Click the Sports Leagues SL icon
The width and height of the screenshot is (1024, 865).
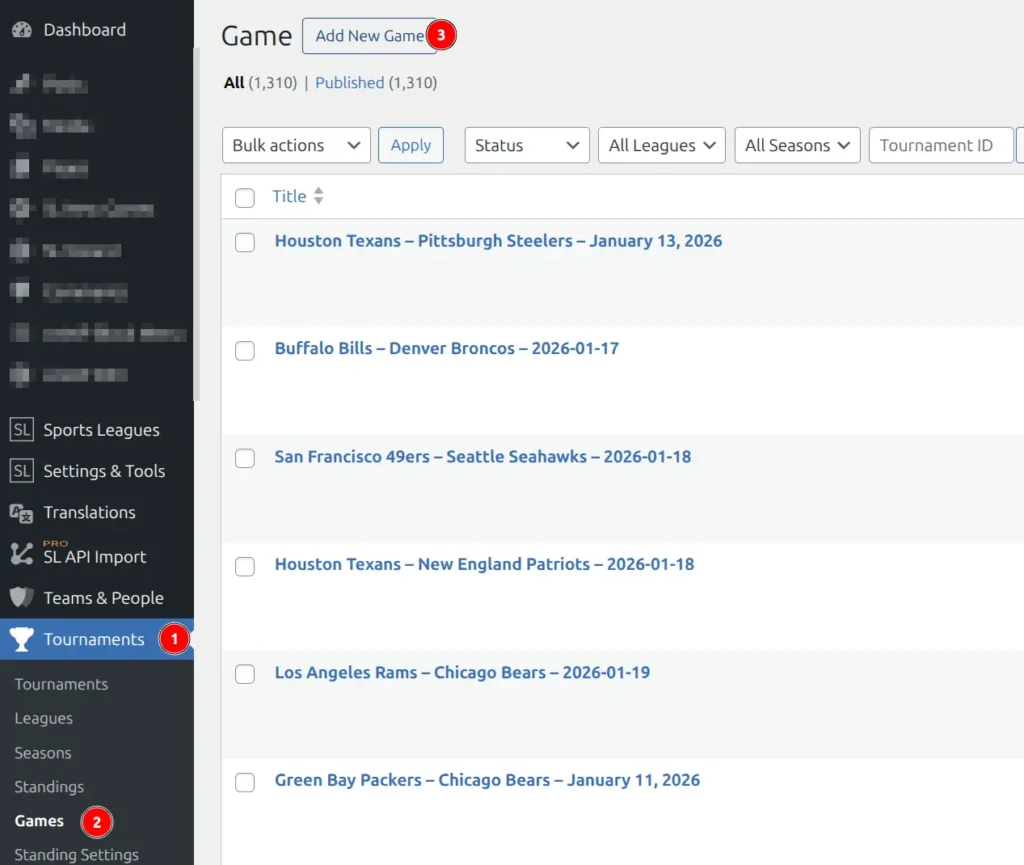pyautogui.click(x=22, y=430)
